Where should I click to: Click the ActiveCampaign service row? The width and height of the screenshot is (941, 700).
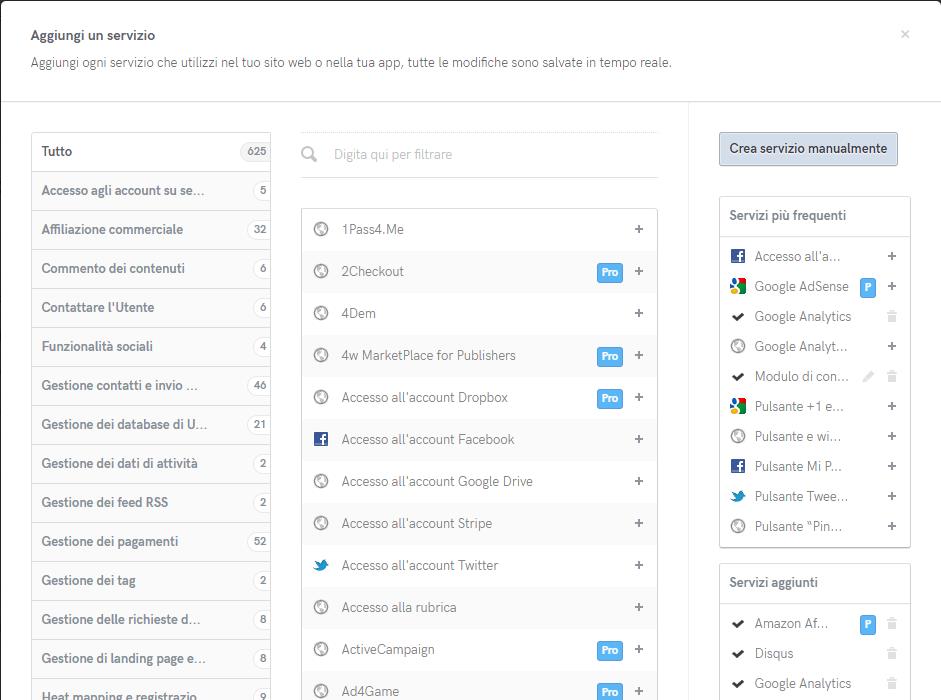pos(388,649)
